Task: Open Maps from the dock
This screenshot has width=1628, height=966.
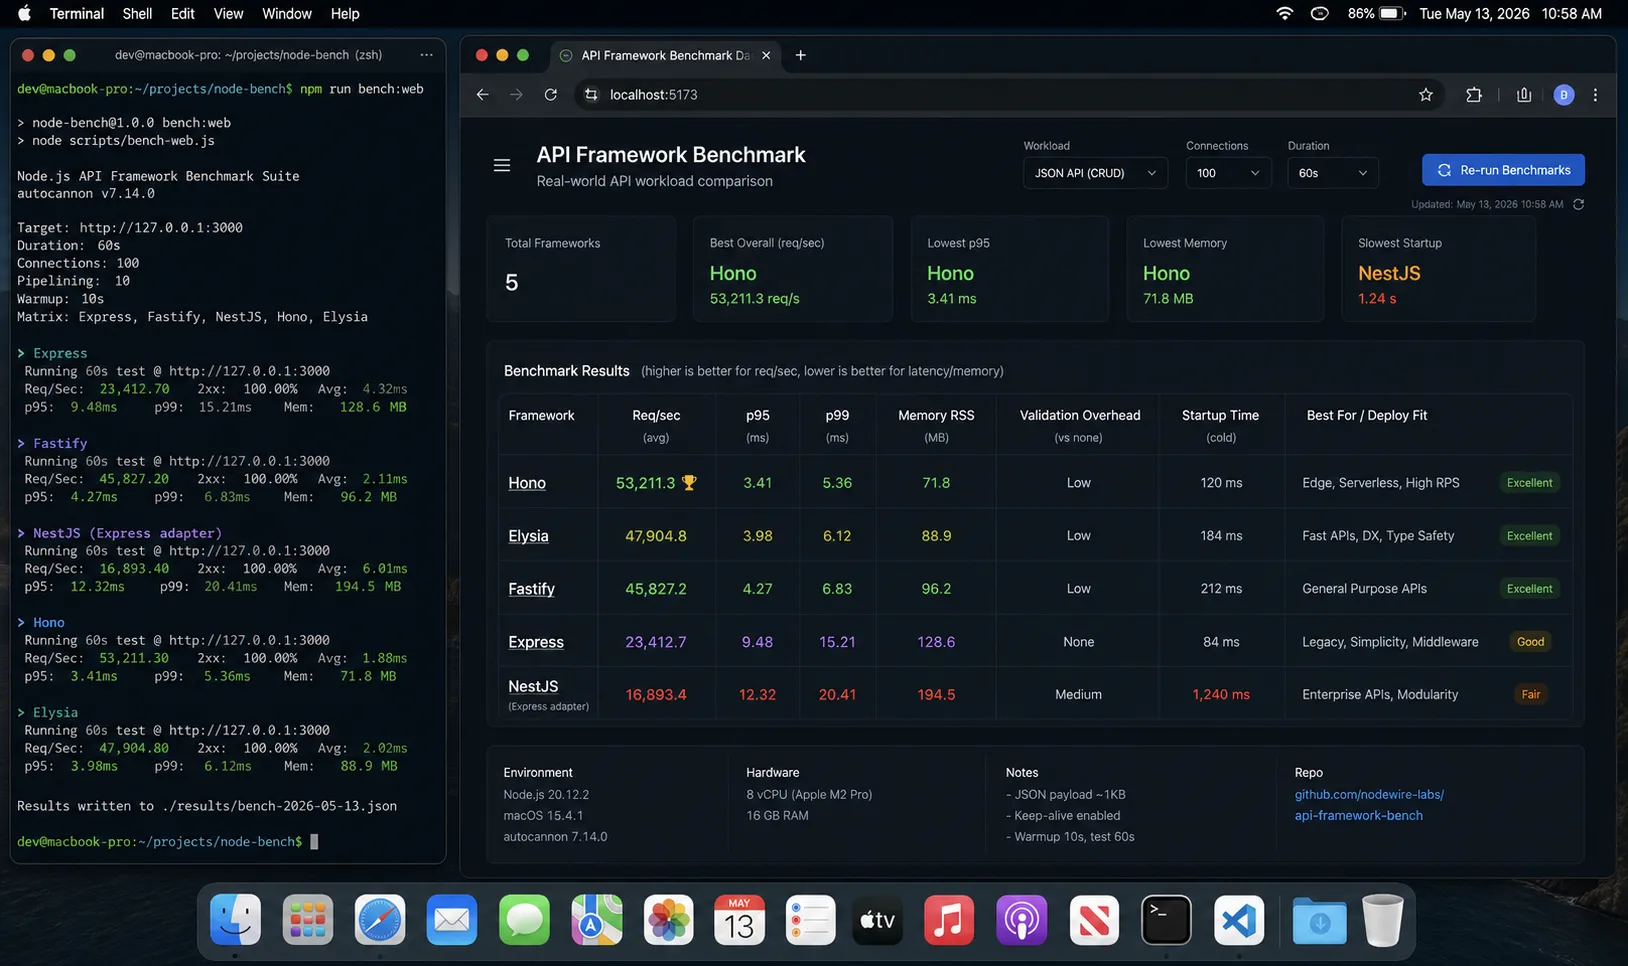Action: click(x=596, y=919)
